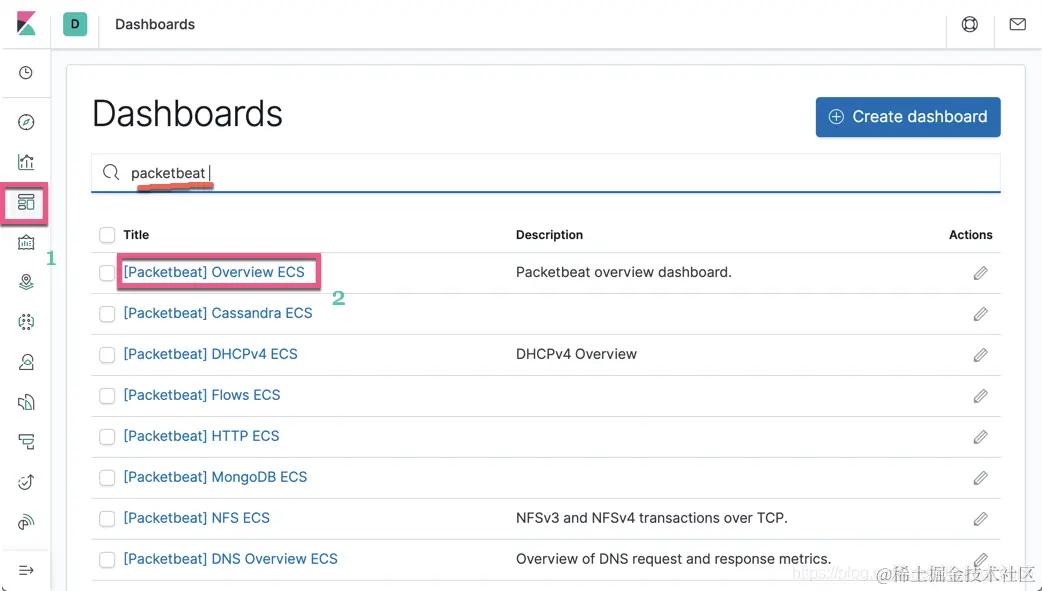Open [Packetbeat] Flows ECS dashboard link
Screen dimensions: 1042x591
point(202,395)
